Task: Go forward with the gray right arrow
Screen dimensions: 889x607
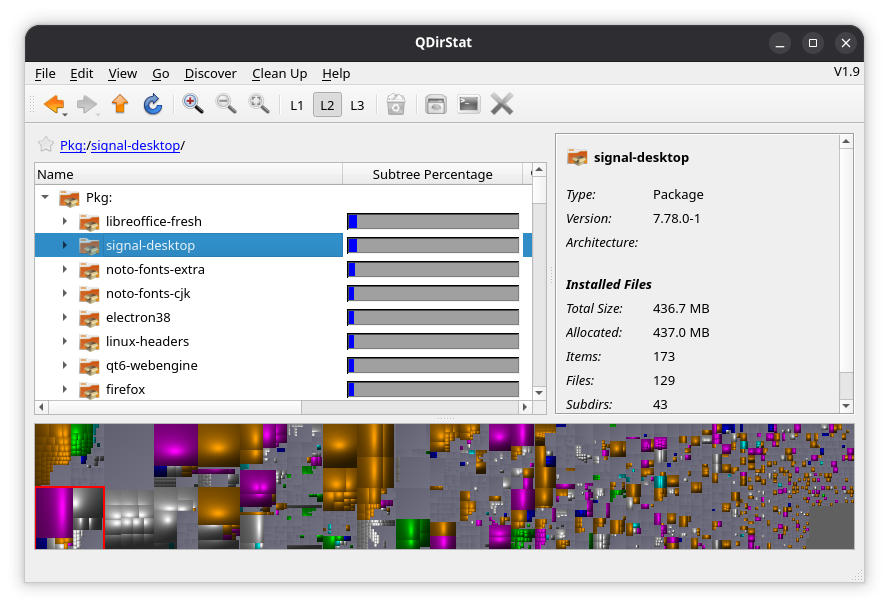Action: click(x=87, y=105)
